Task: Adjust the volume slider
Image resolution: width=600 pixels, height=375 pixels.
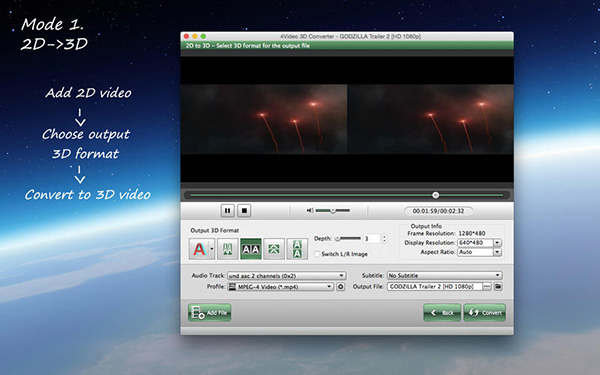Action: (x=333, y=210)
